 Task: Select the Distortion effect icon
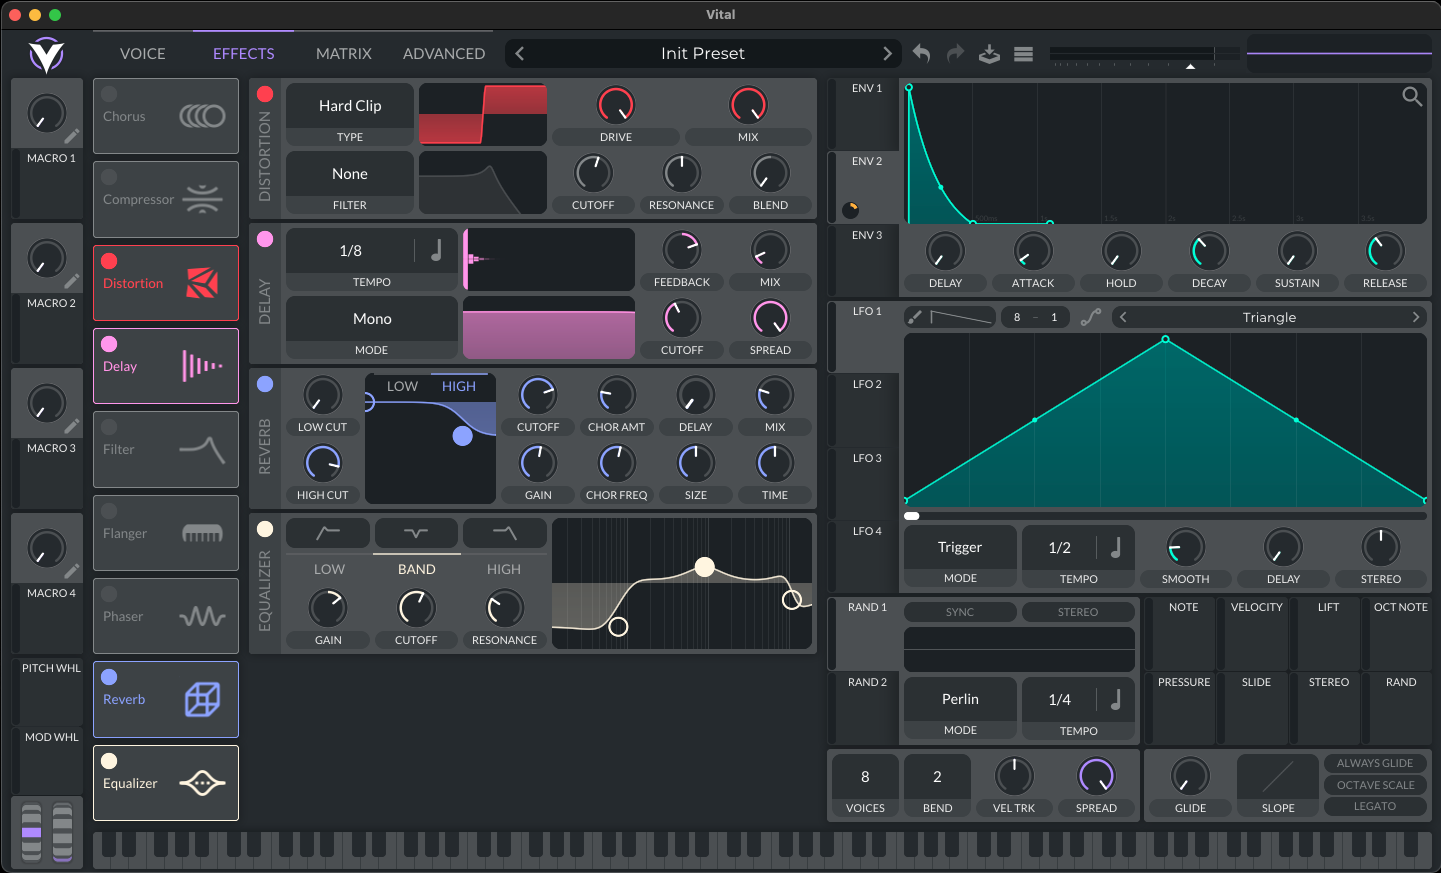[202, 283]
